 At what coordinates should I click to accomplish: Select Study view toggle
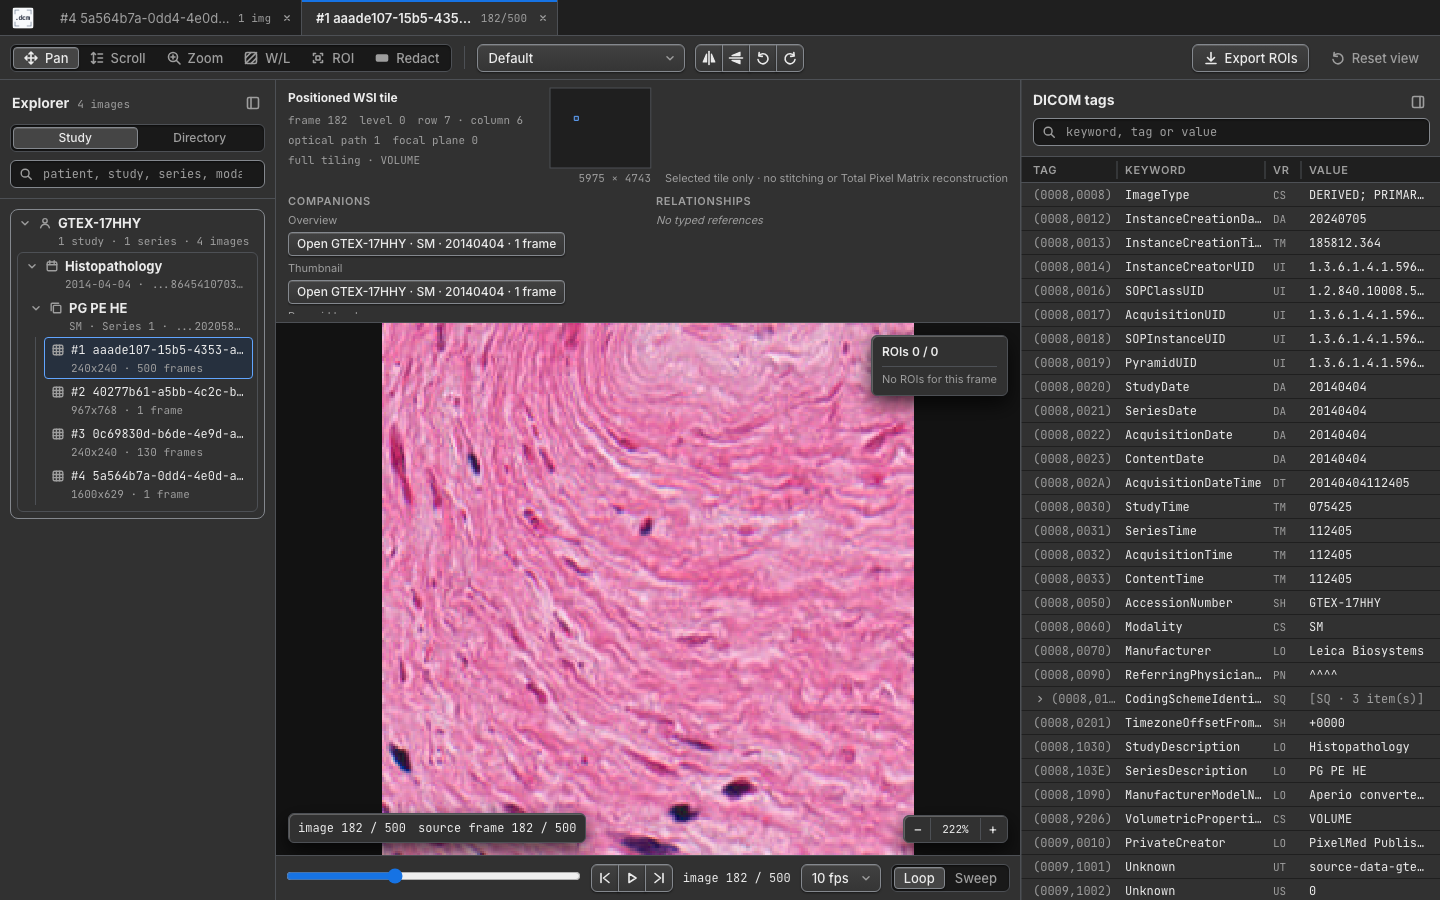click(75, 138)
